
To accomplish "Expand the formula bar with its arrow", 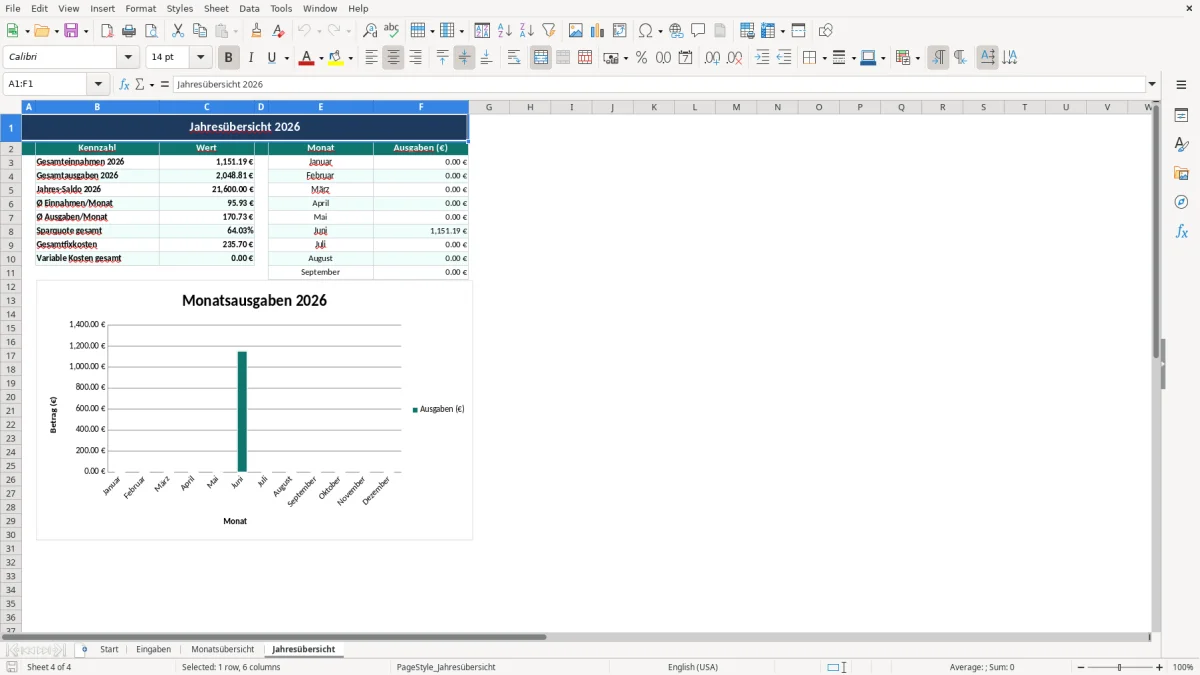I will click(x=1152, y=85).
